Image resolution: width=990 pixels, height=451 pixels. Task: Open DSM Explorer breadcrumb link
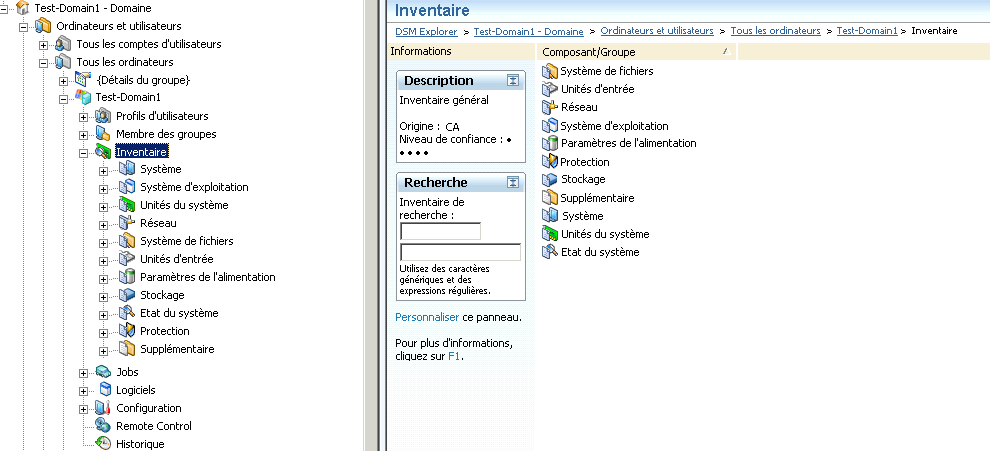pos(427,30)
